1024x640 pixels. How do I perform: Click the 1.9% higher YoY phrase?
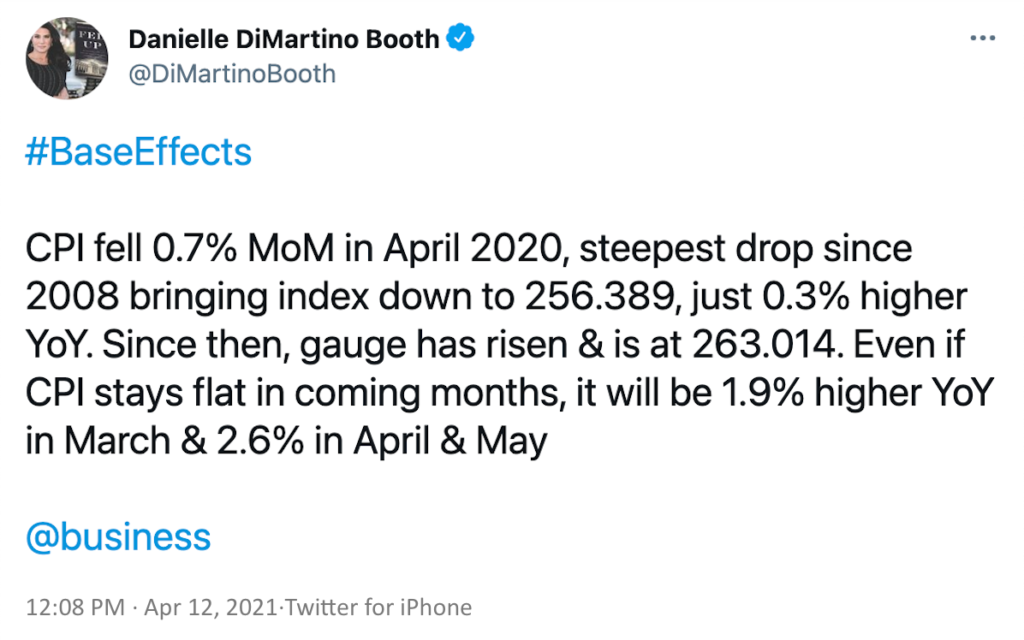pos(857,393)
